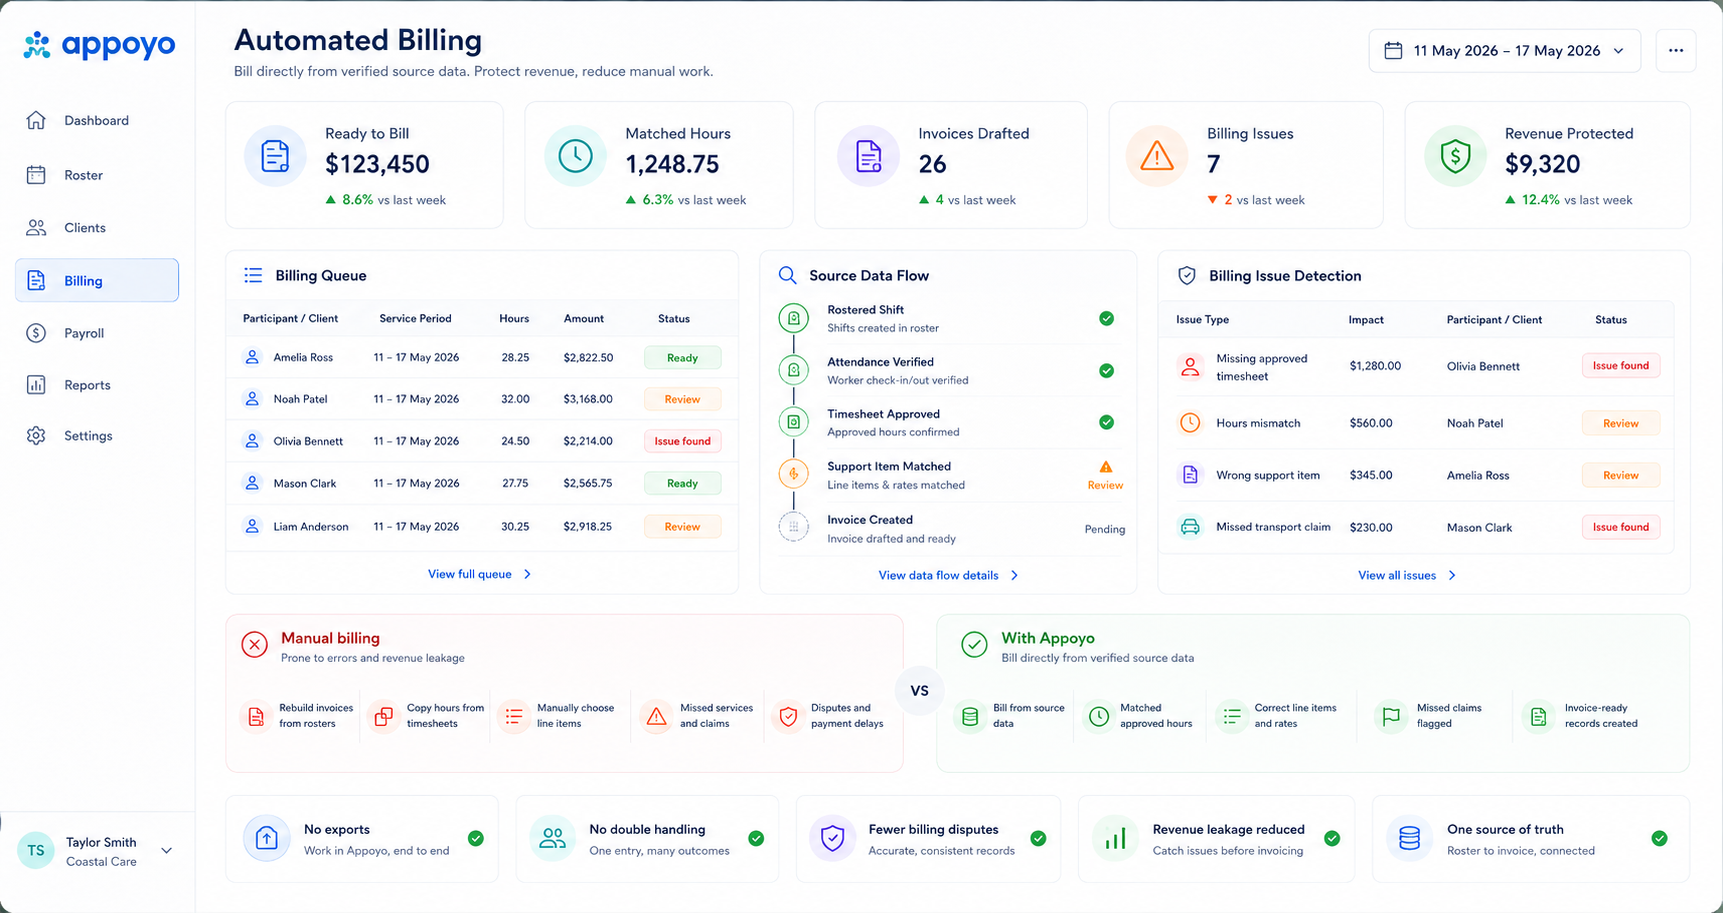Click the Wrong support item document icon

click(x=1190, y=475)
